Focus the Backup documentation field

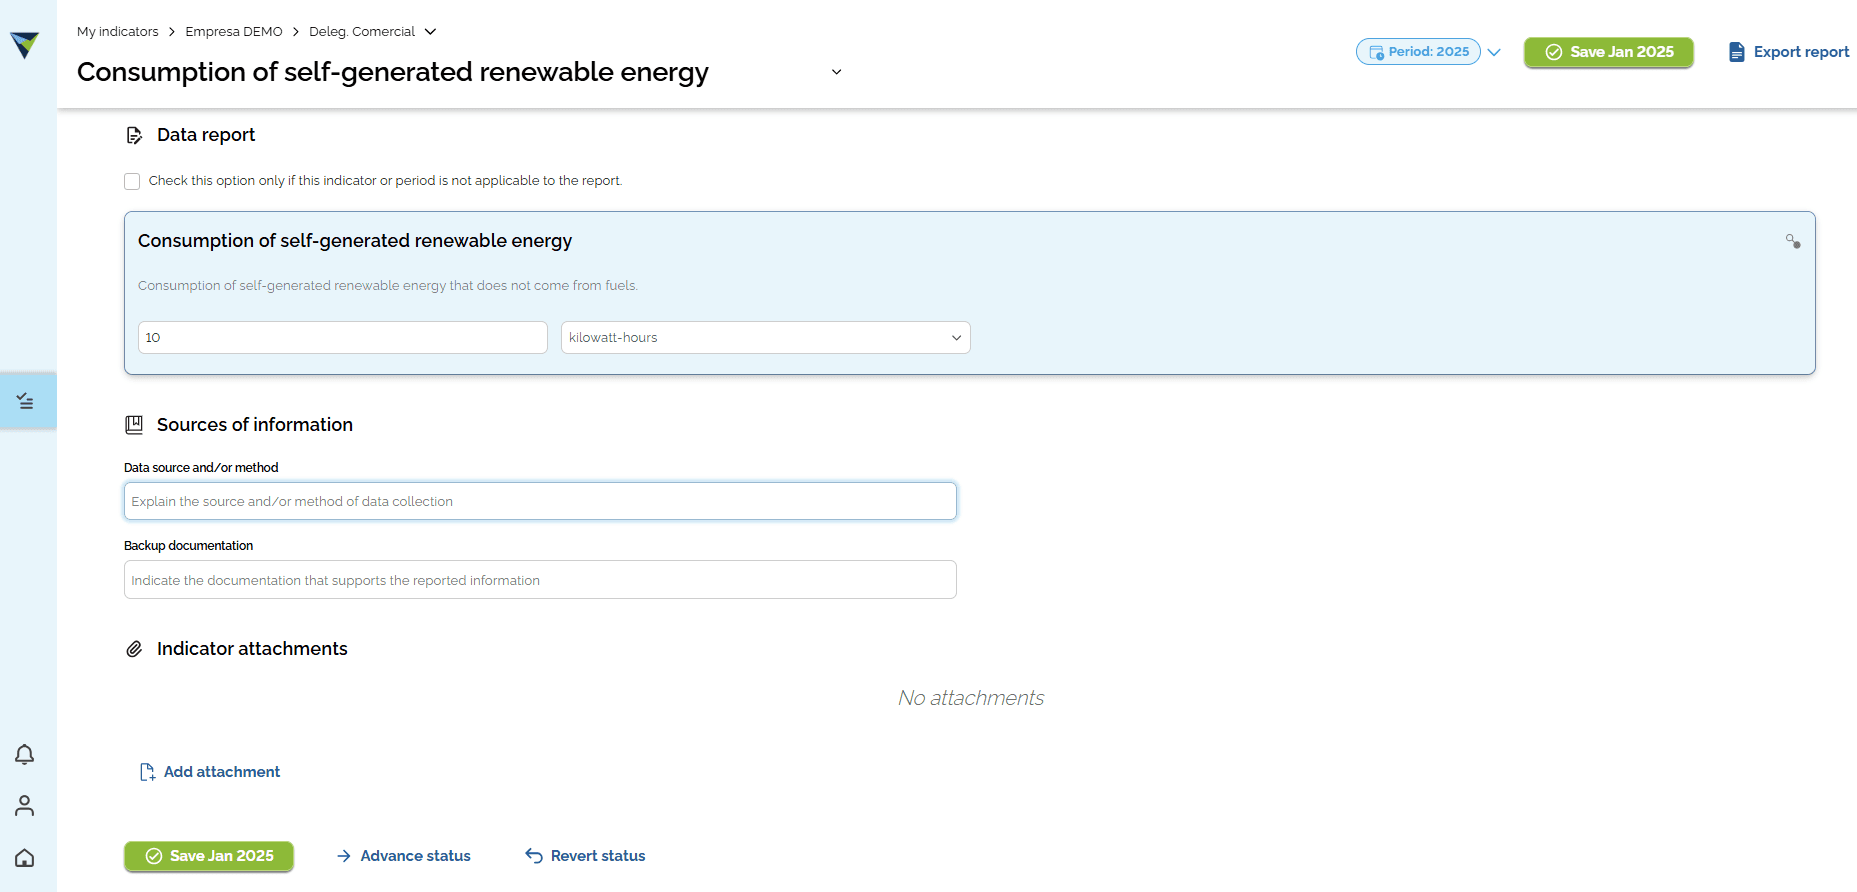tap(540, 580)
